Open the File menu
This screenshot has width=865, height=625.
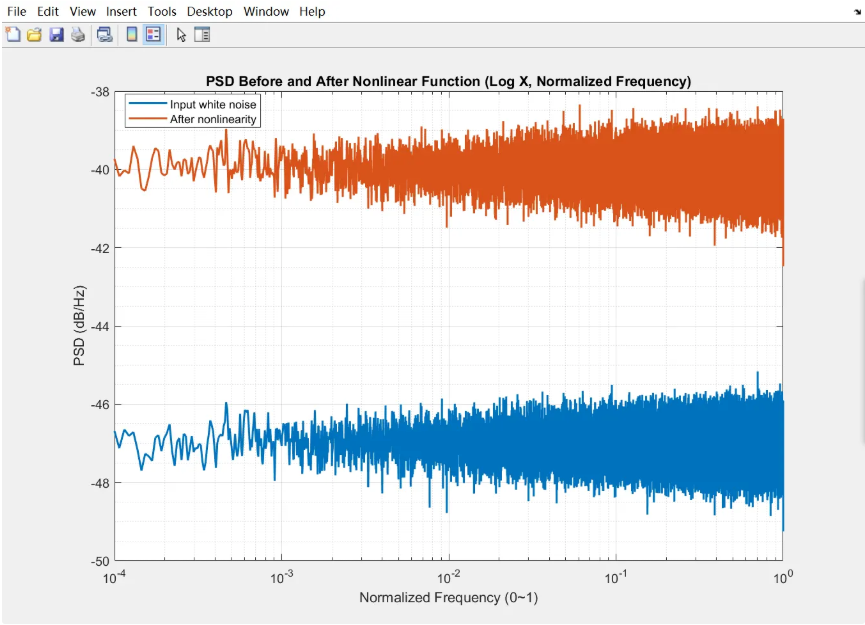(17, 12)
